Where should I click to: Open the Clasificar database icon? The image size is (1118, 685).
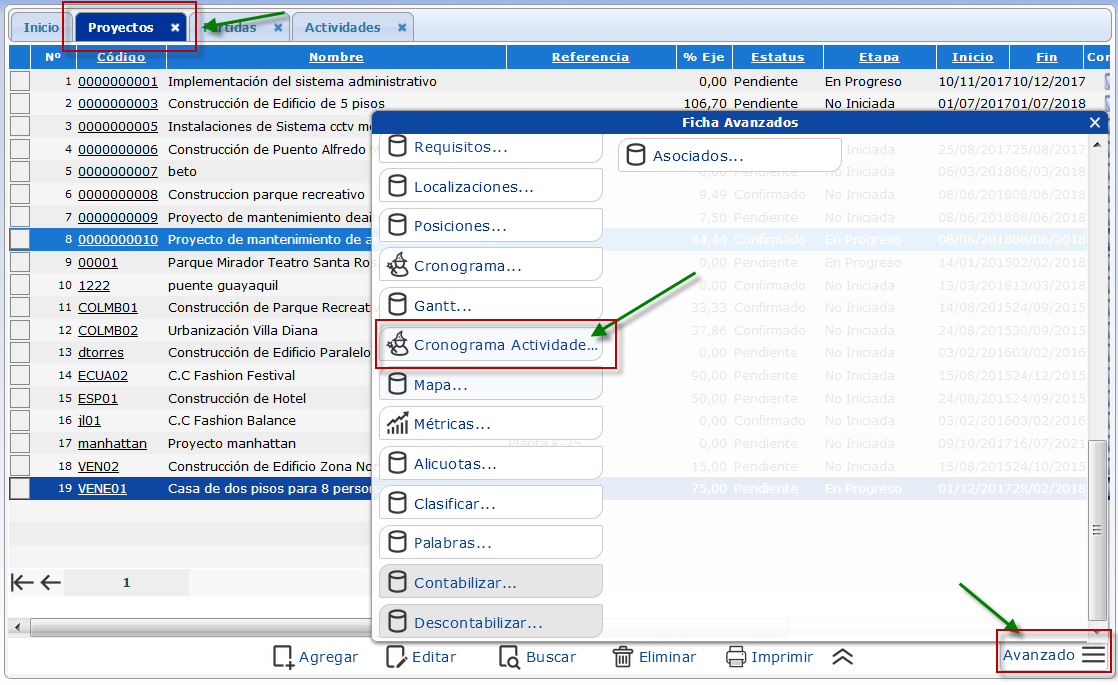tap(396, 503)
